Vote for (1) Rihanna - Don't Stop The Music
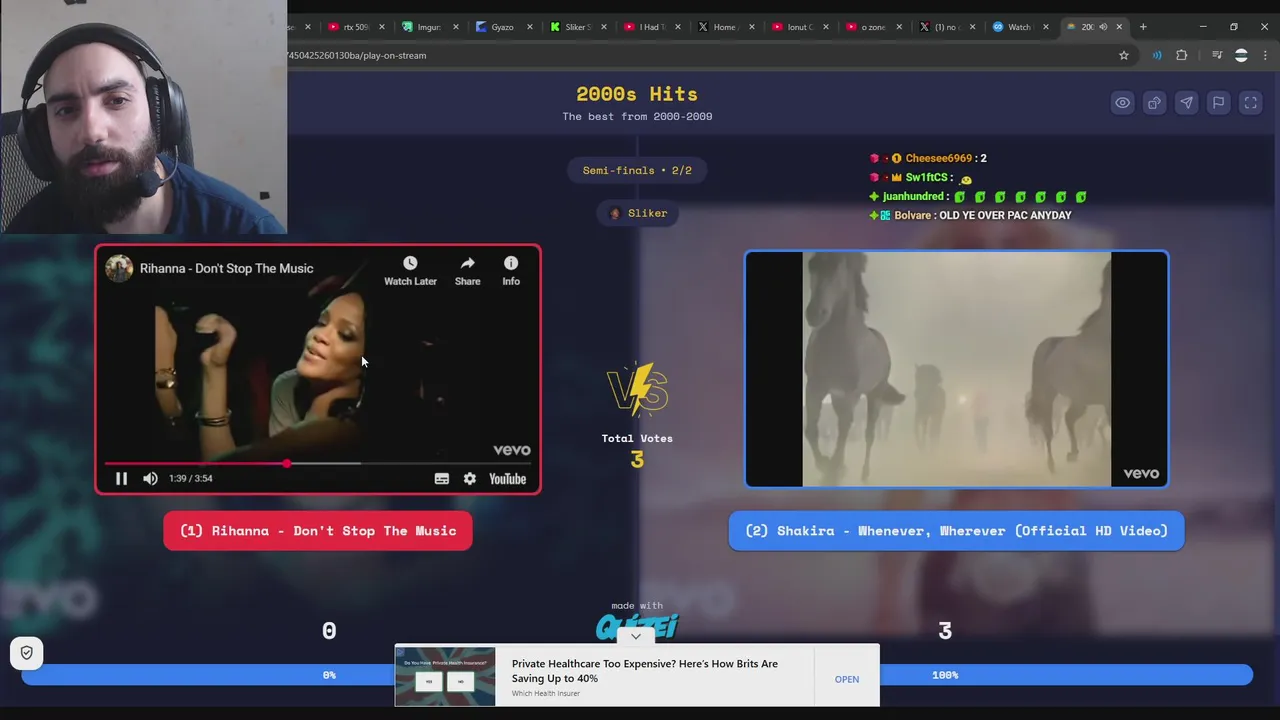This screenshot has width=1280, height=720. (318, 531)
